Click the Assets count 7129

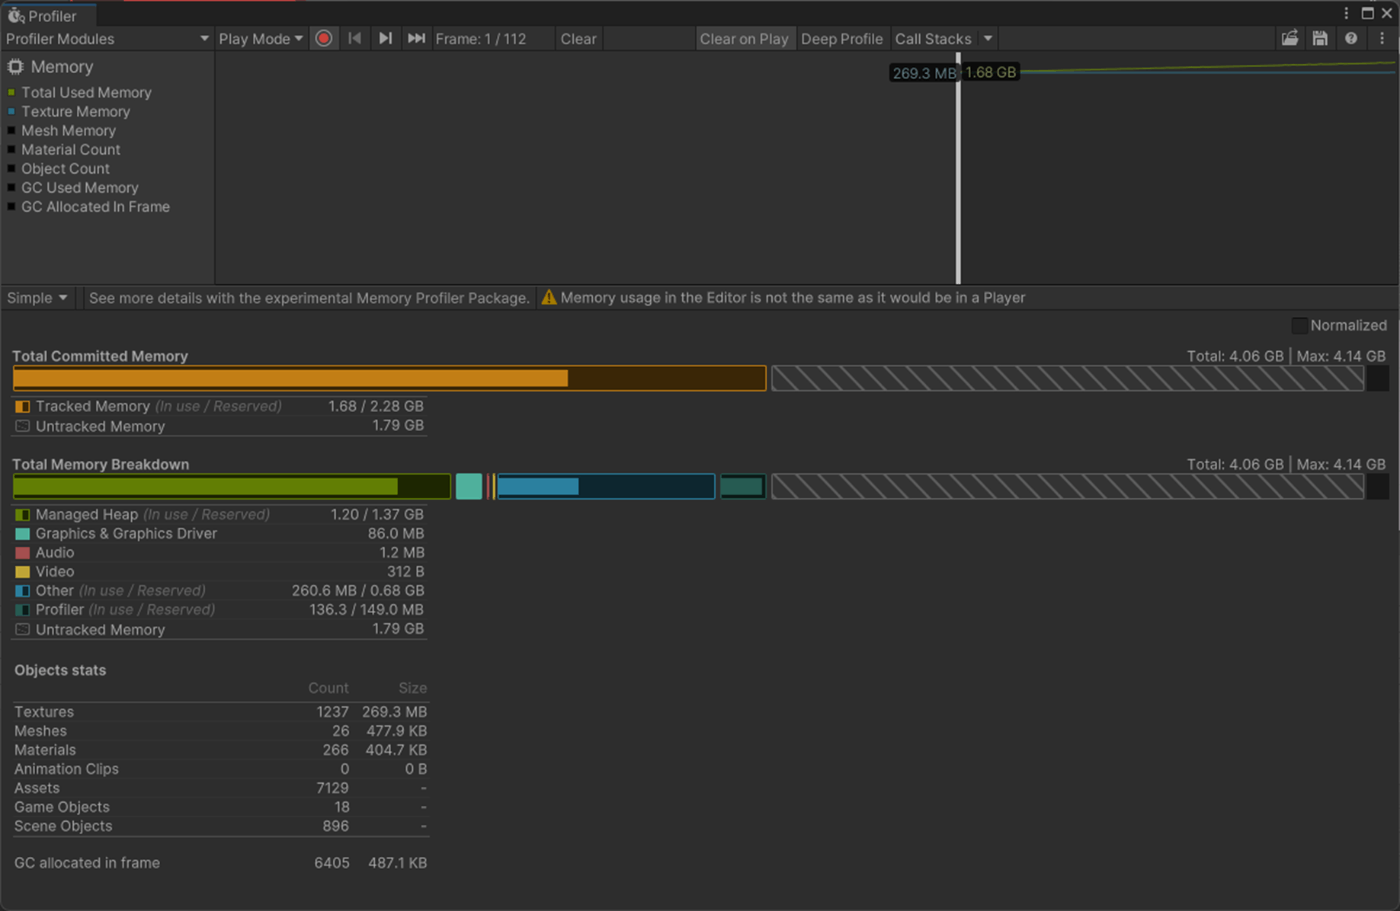(332, 787)
